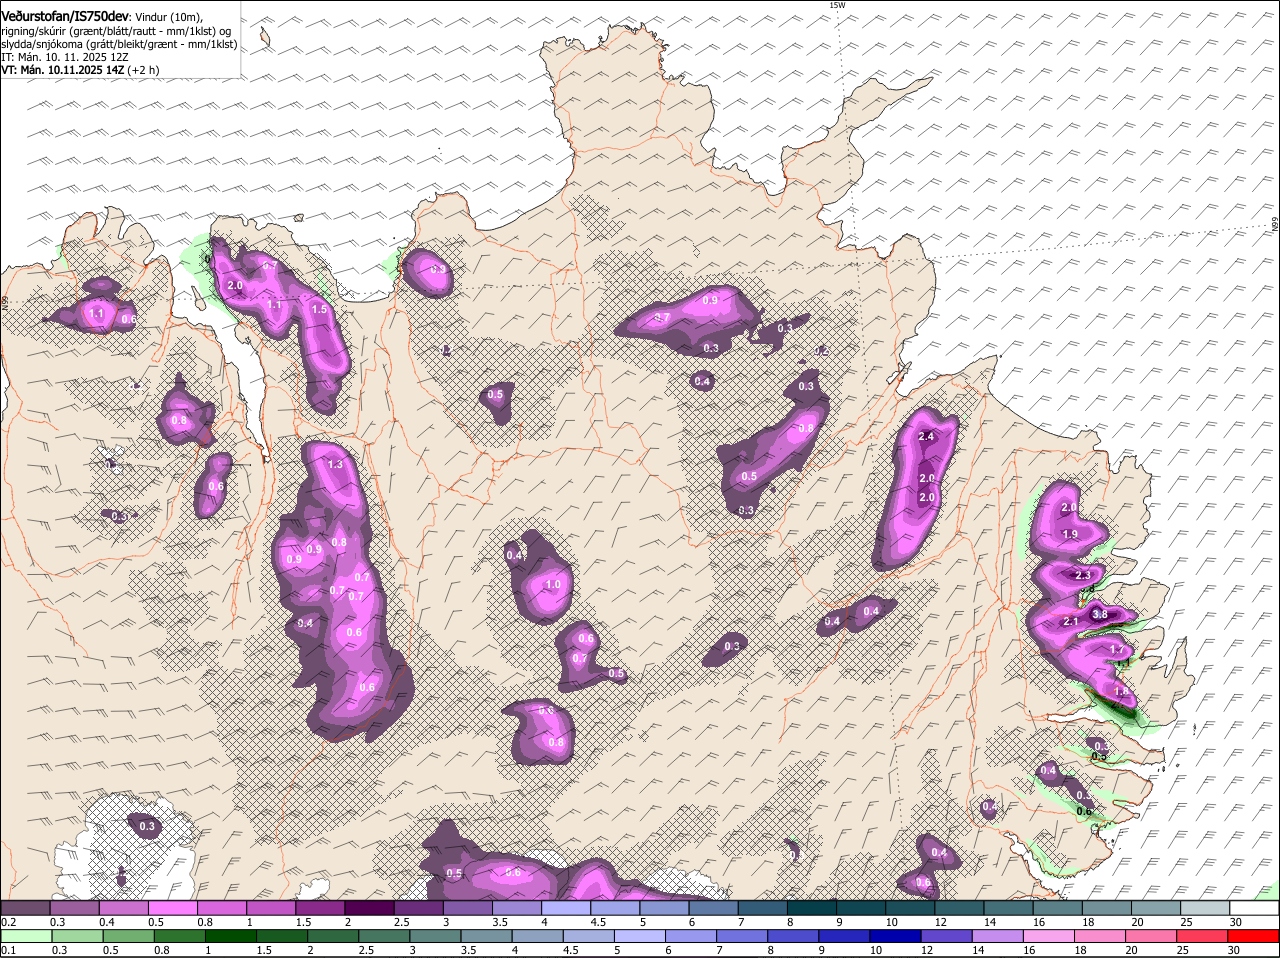The width and height of the screenshot is (1280, 958).
Task: Click the '0.1' label in the bottom legend row
Action: click(8, 950)
